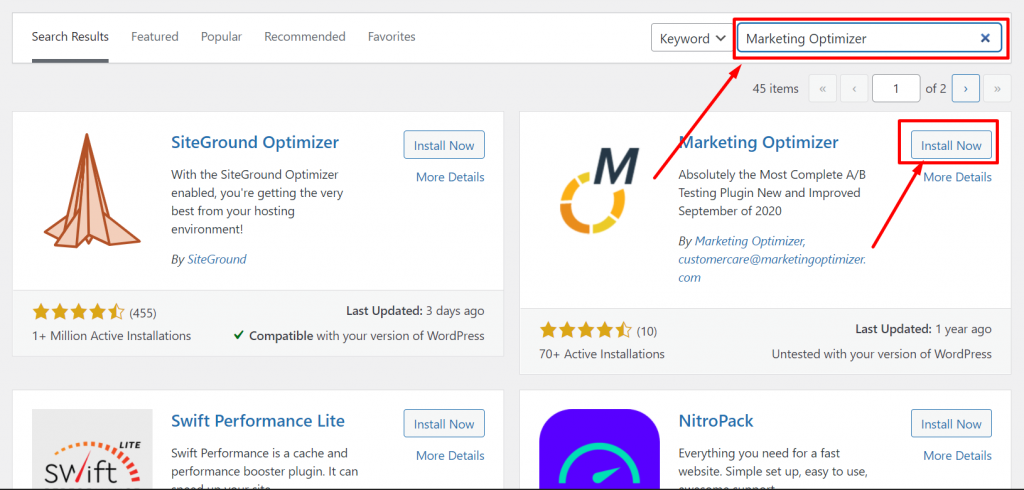Image resolution: width=1024 pixels, height=490 pixels.
Task: Switch to the Popular tab
Action: 221,37
